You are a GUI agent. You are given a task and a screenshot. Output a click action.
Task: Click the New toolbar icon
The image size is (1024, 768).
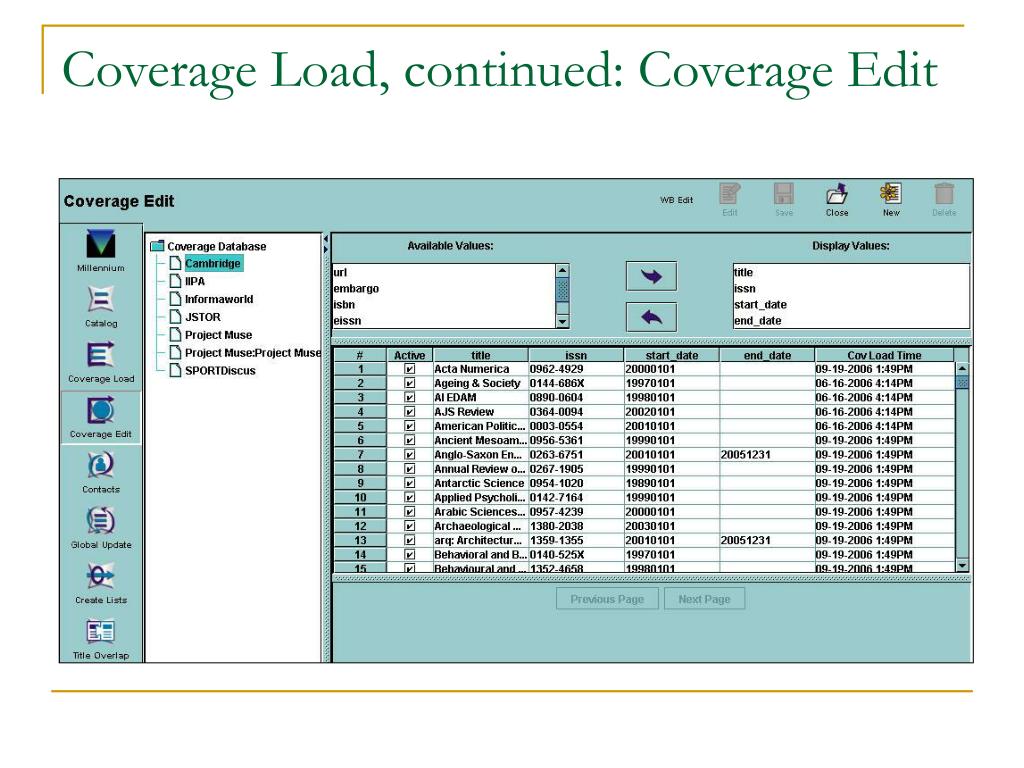(891, 194)
